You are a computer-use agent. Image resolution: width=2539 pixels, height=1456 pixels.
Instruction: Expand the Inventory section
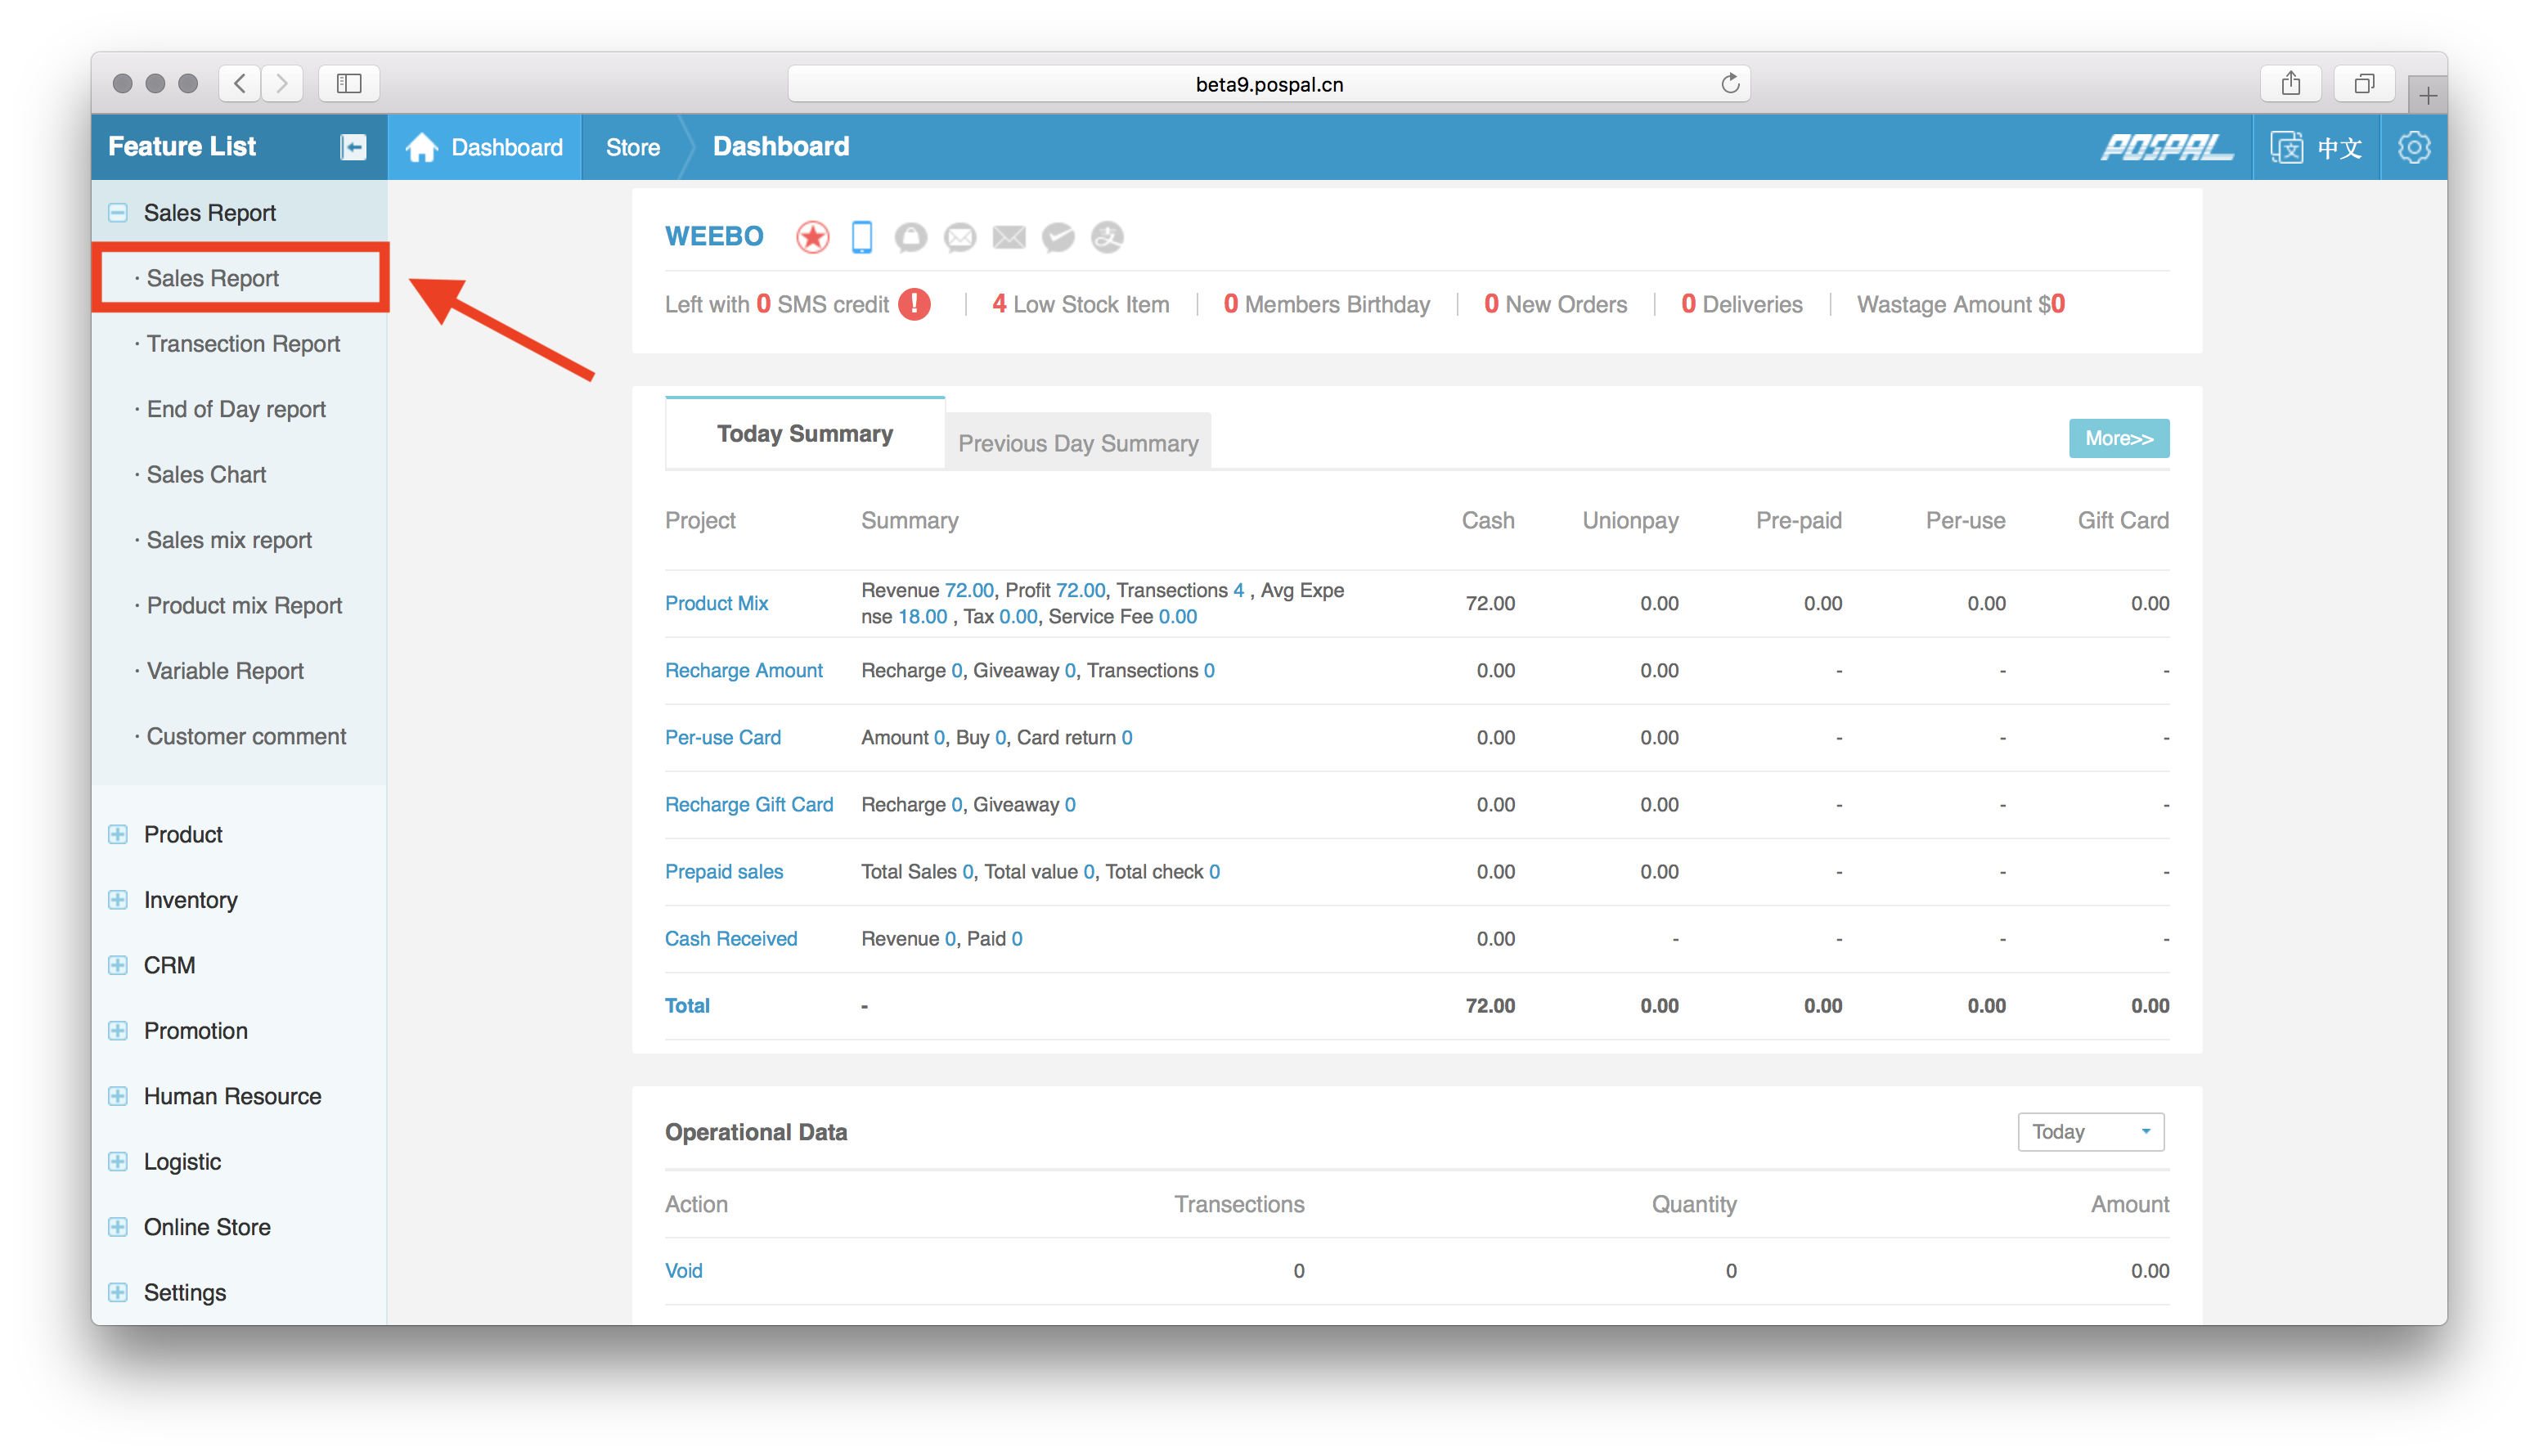tap(118, 899)
